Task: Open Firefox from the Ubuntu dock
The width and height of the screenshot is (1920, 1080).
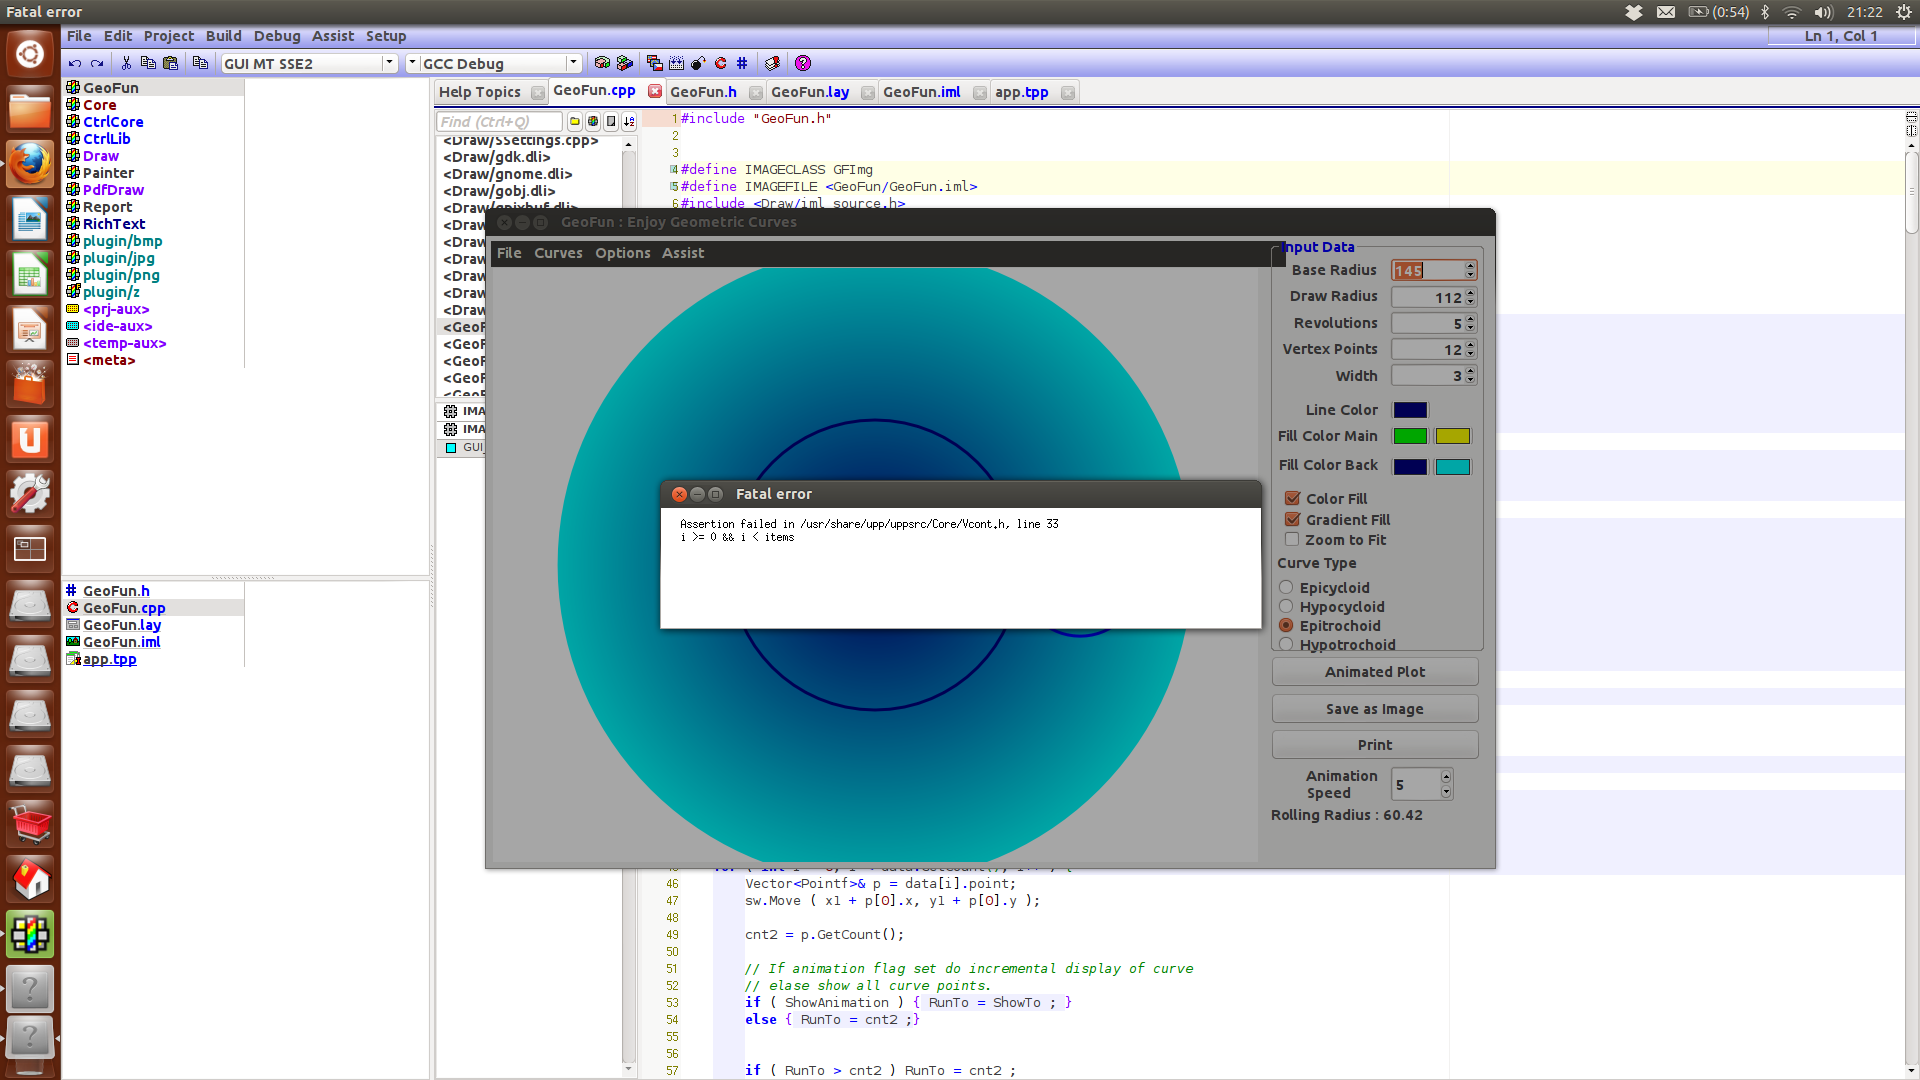Action: (x=30, y=163)
